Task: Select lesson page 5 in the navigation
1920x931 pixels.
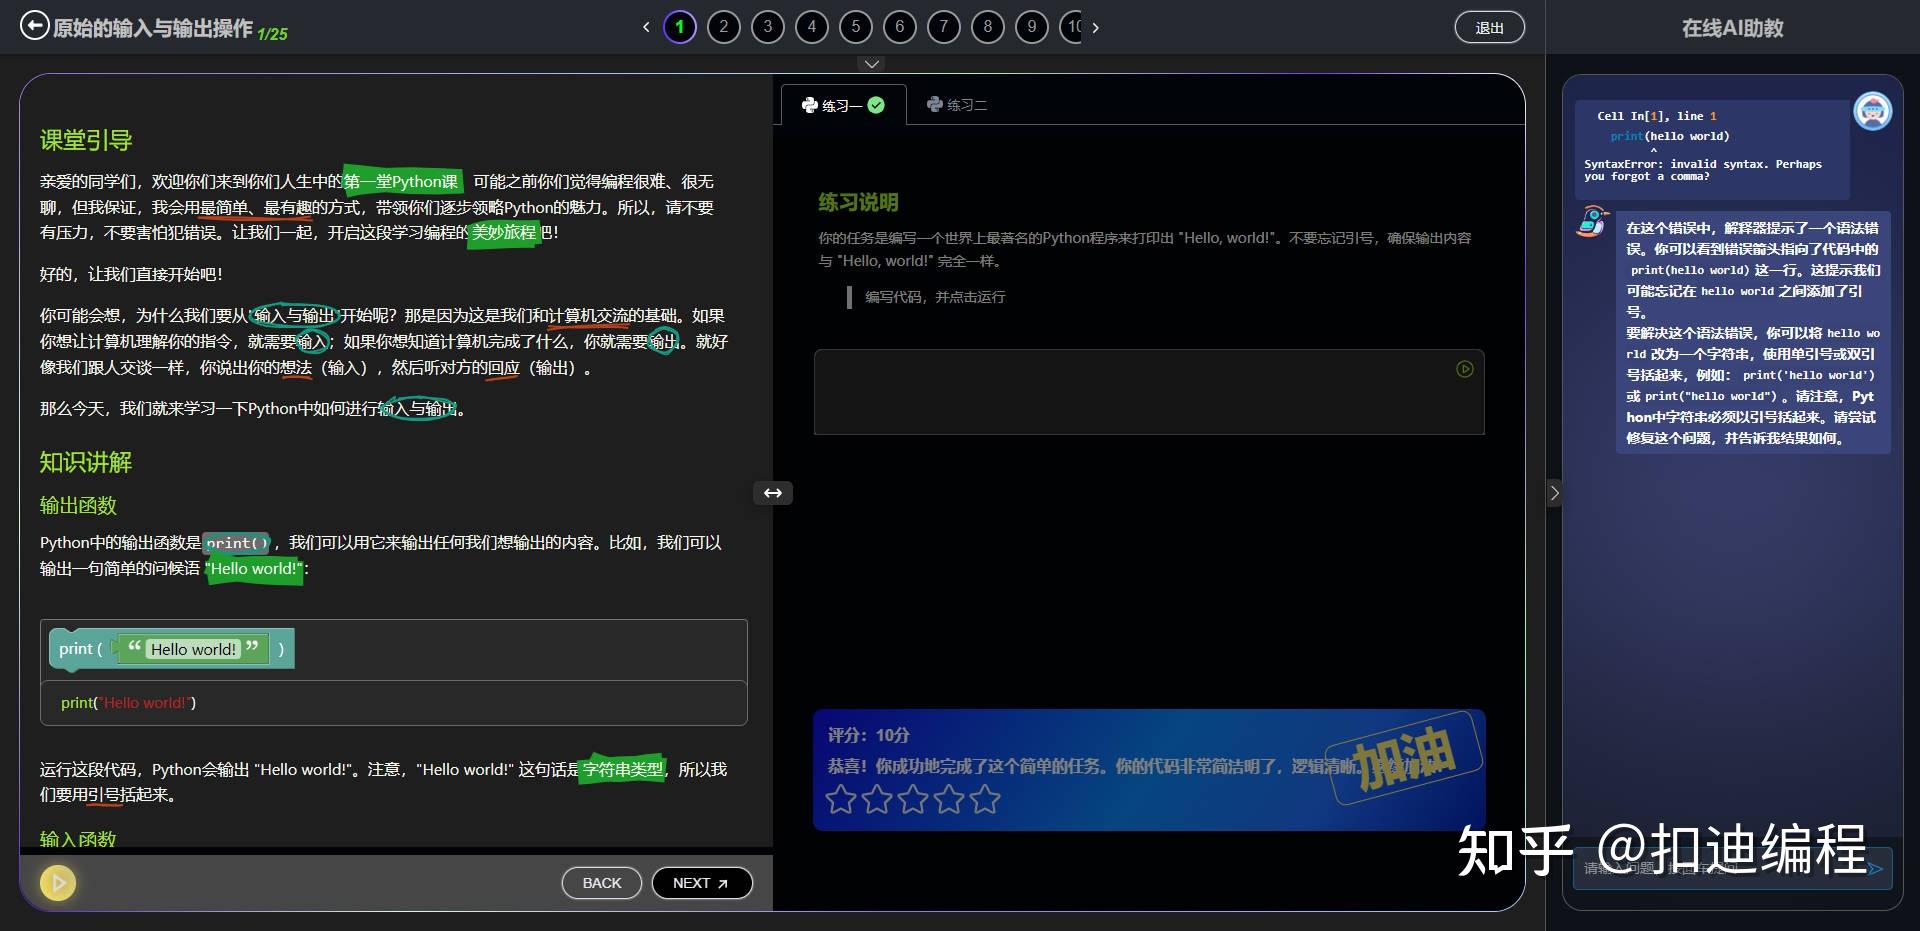Action: 855,27
